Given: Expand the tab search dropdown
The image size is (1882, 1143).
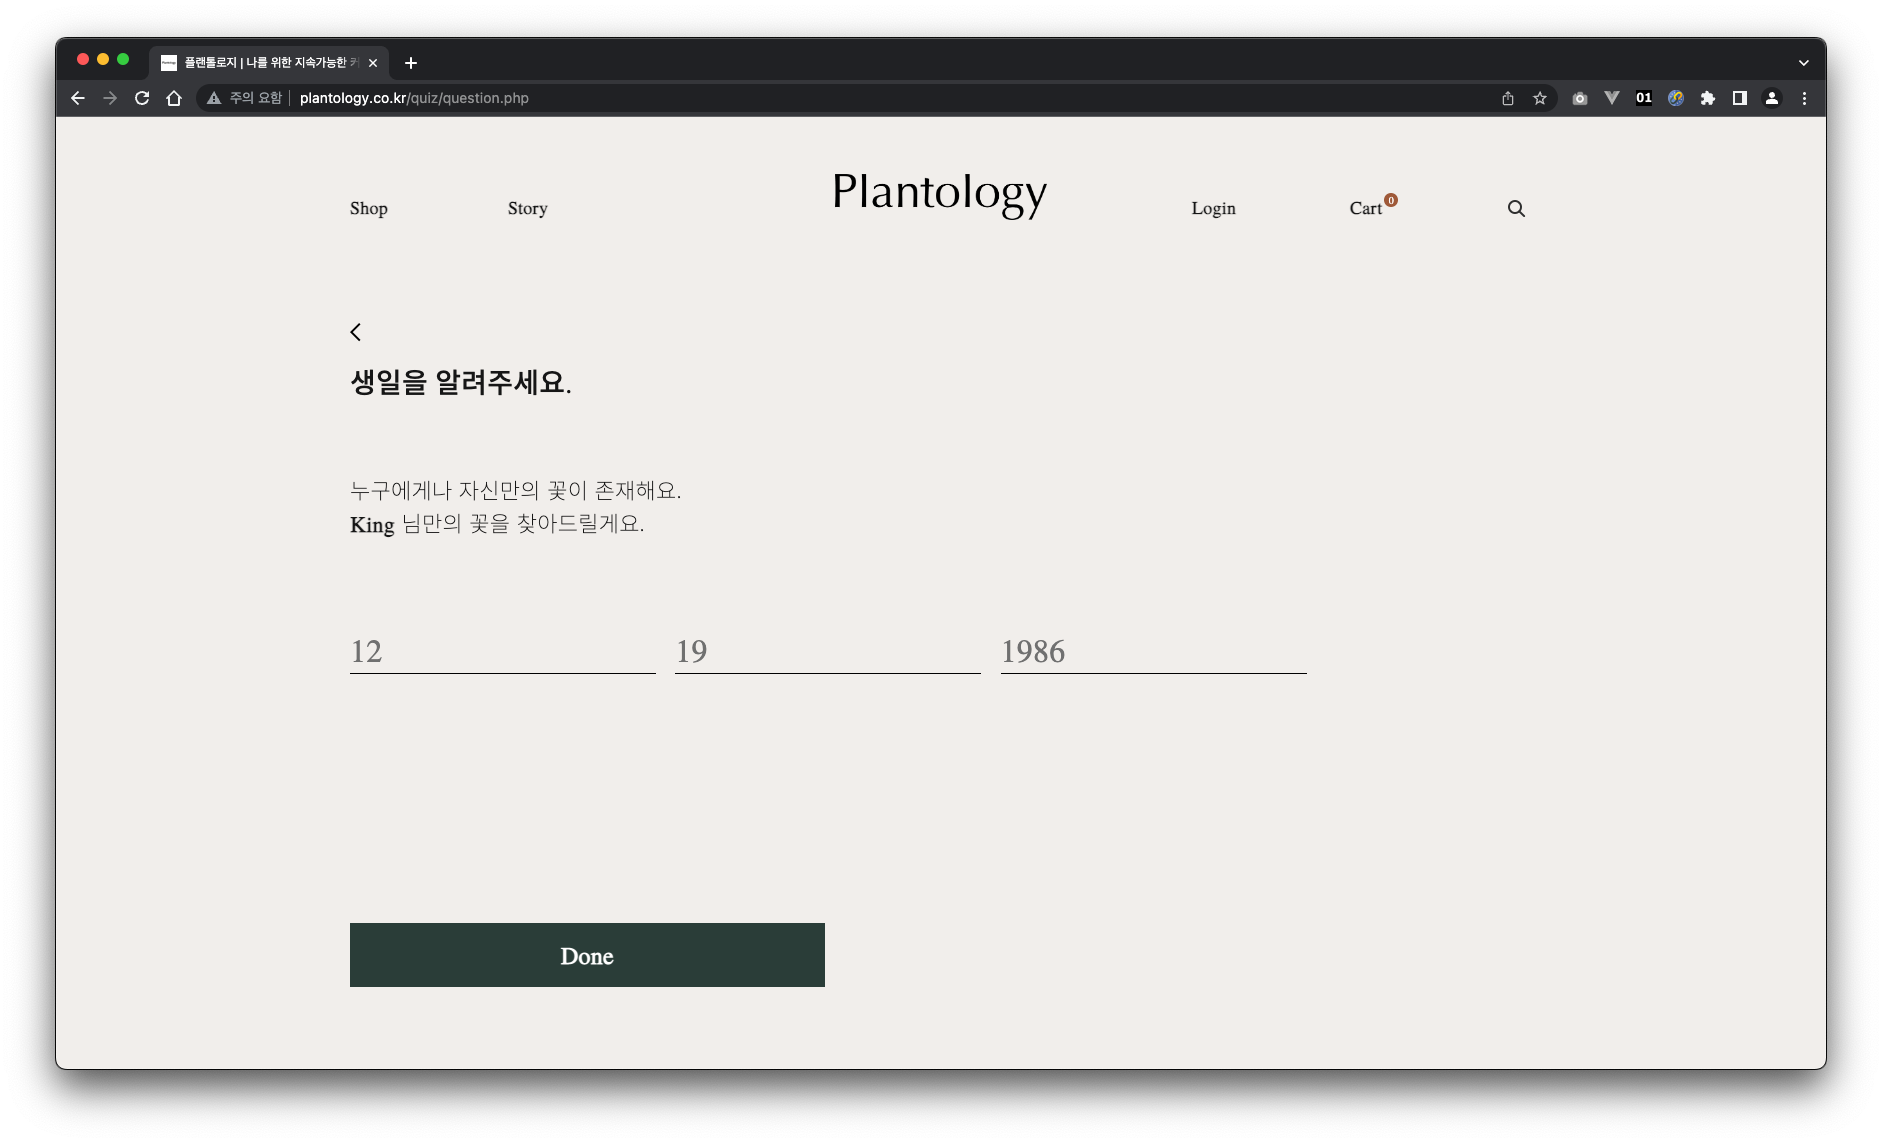Looking at the screenshot, I should (x=1804, y=63).
